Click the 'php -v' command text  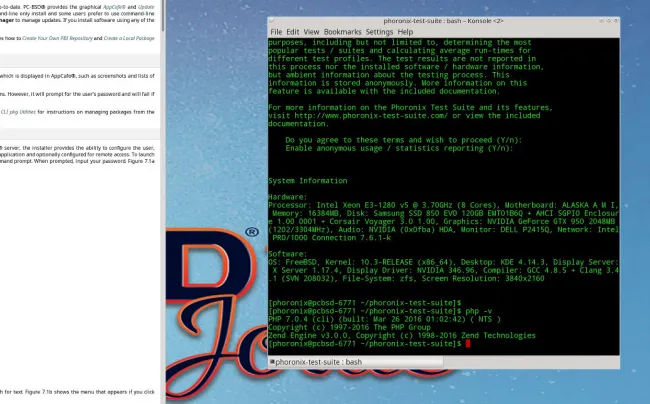tap(479, 311)
